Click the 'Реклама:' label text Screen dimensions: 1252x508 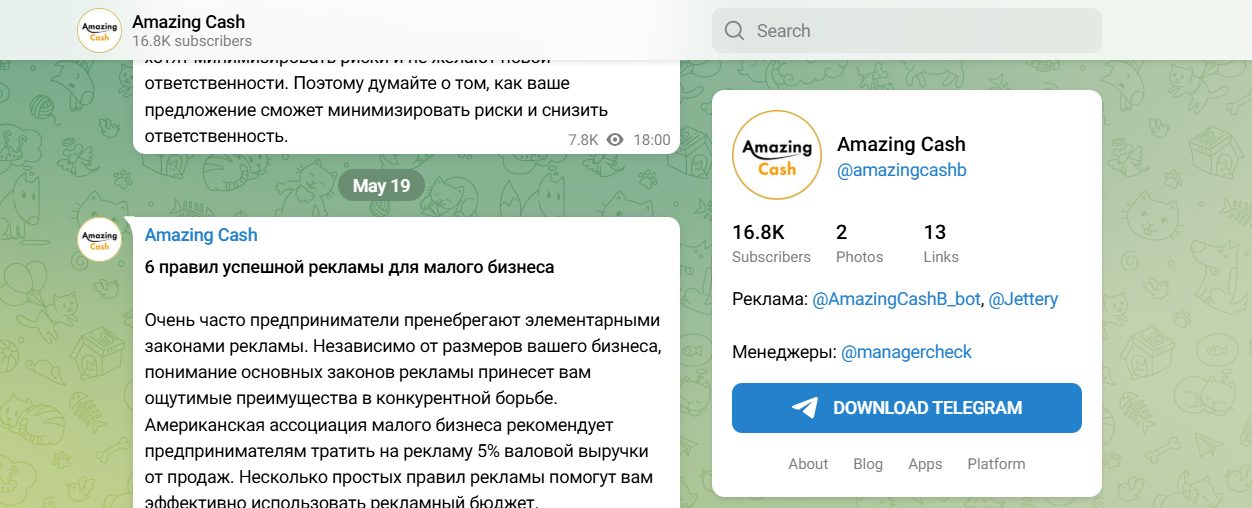tap(769, 299)
